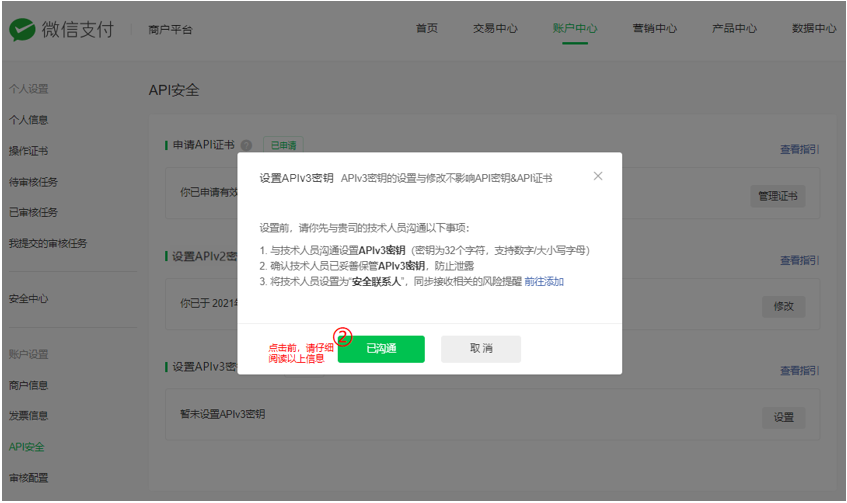Image resolution: width=847 pixels, height=503 pixels.
Task: Choose 安全中心 from the sidebar
Action: point(29,299)
